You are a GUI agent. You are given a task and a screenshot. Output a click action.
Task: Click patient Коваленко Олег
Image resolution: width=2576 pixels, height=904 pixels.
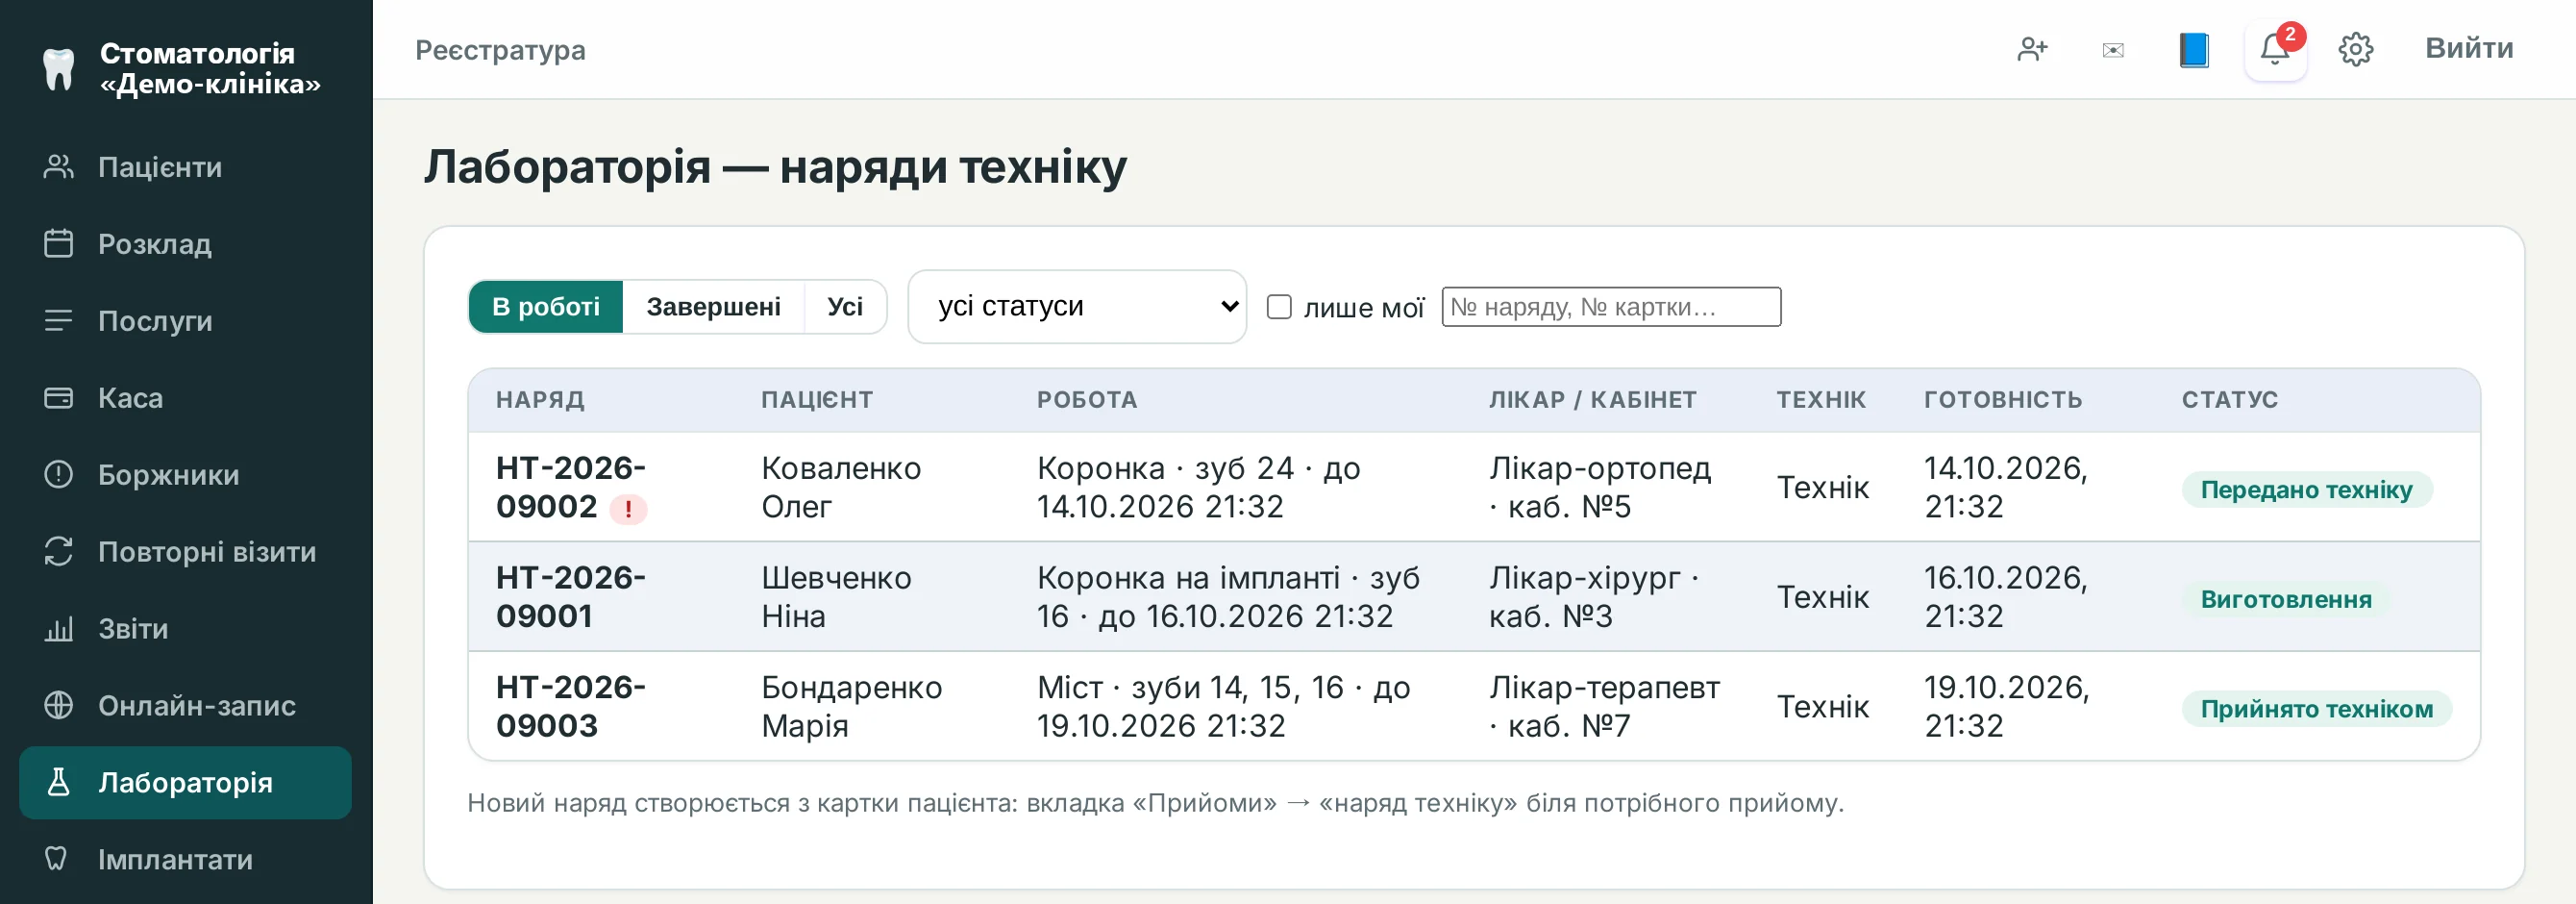coord(841,487)
